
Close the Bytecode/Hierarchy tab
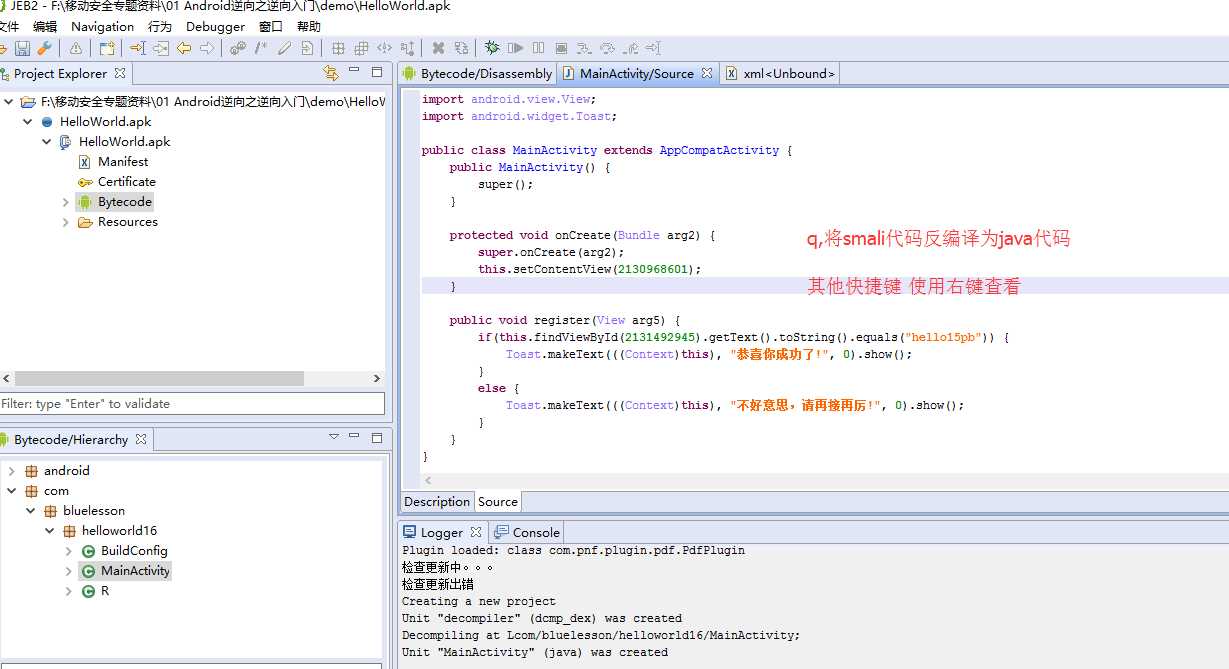[x=141, y=439]
